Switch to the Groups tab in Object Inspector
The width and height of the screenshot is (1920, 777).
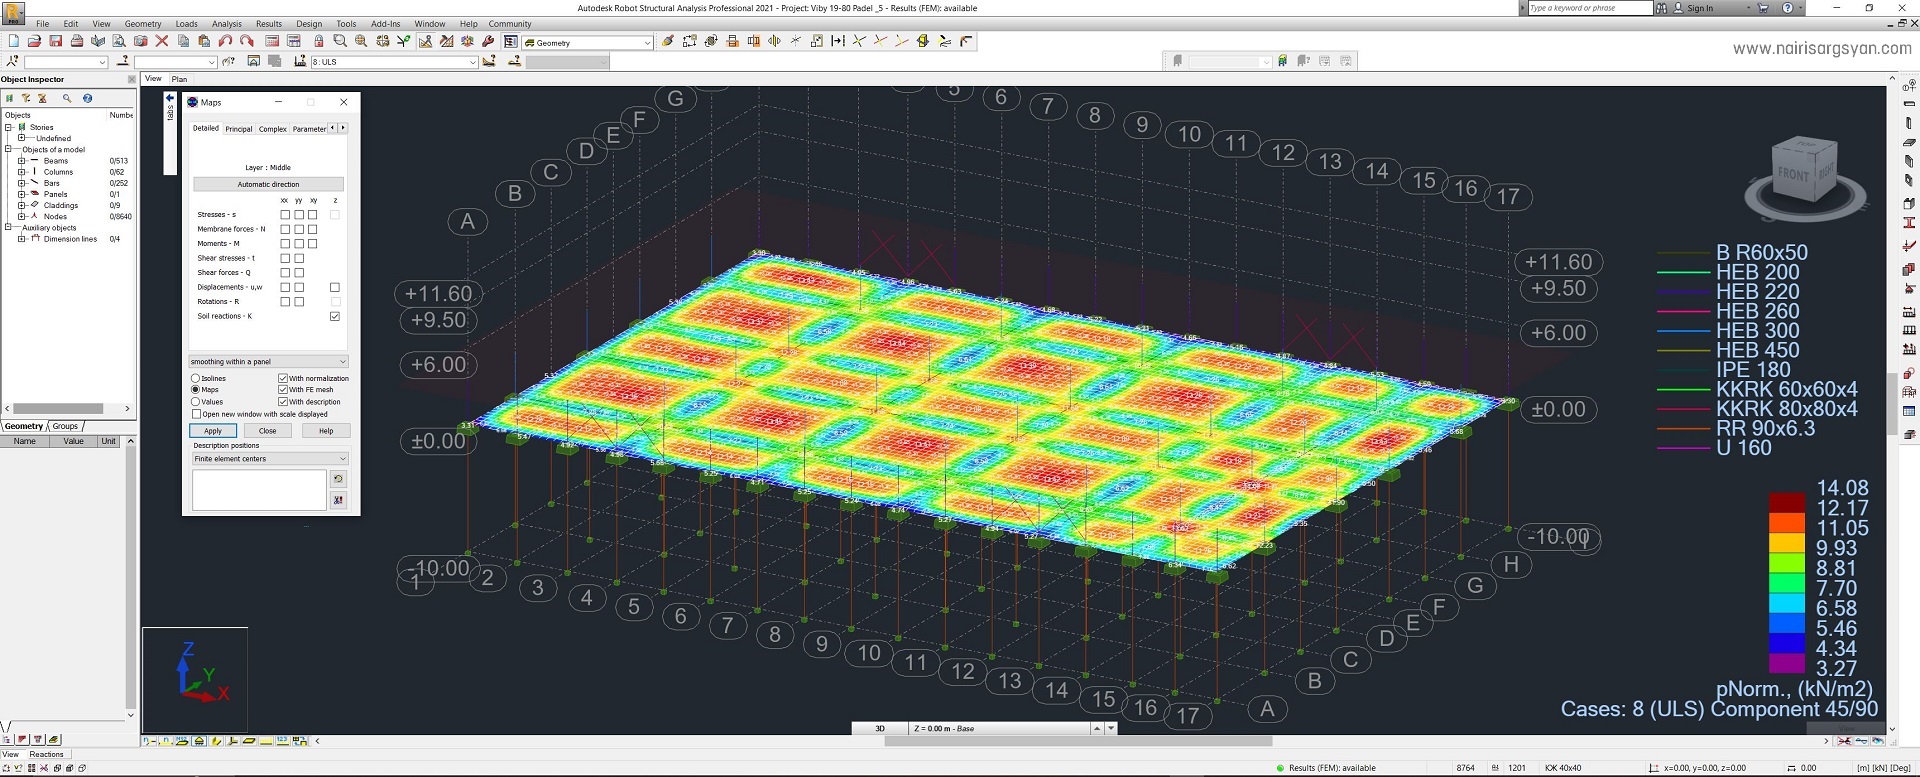[66, 426]
